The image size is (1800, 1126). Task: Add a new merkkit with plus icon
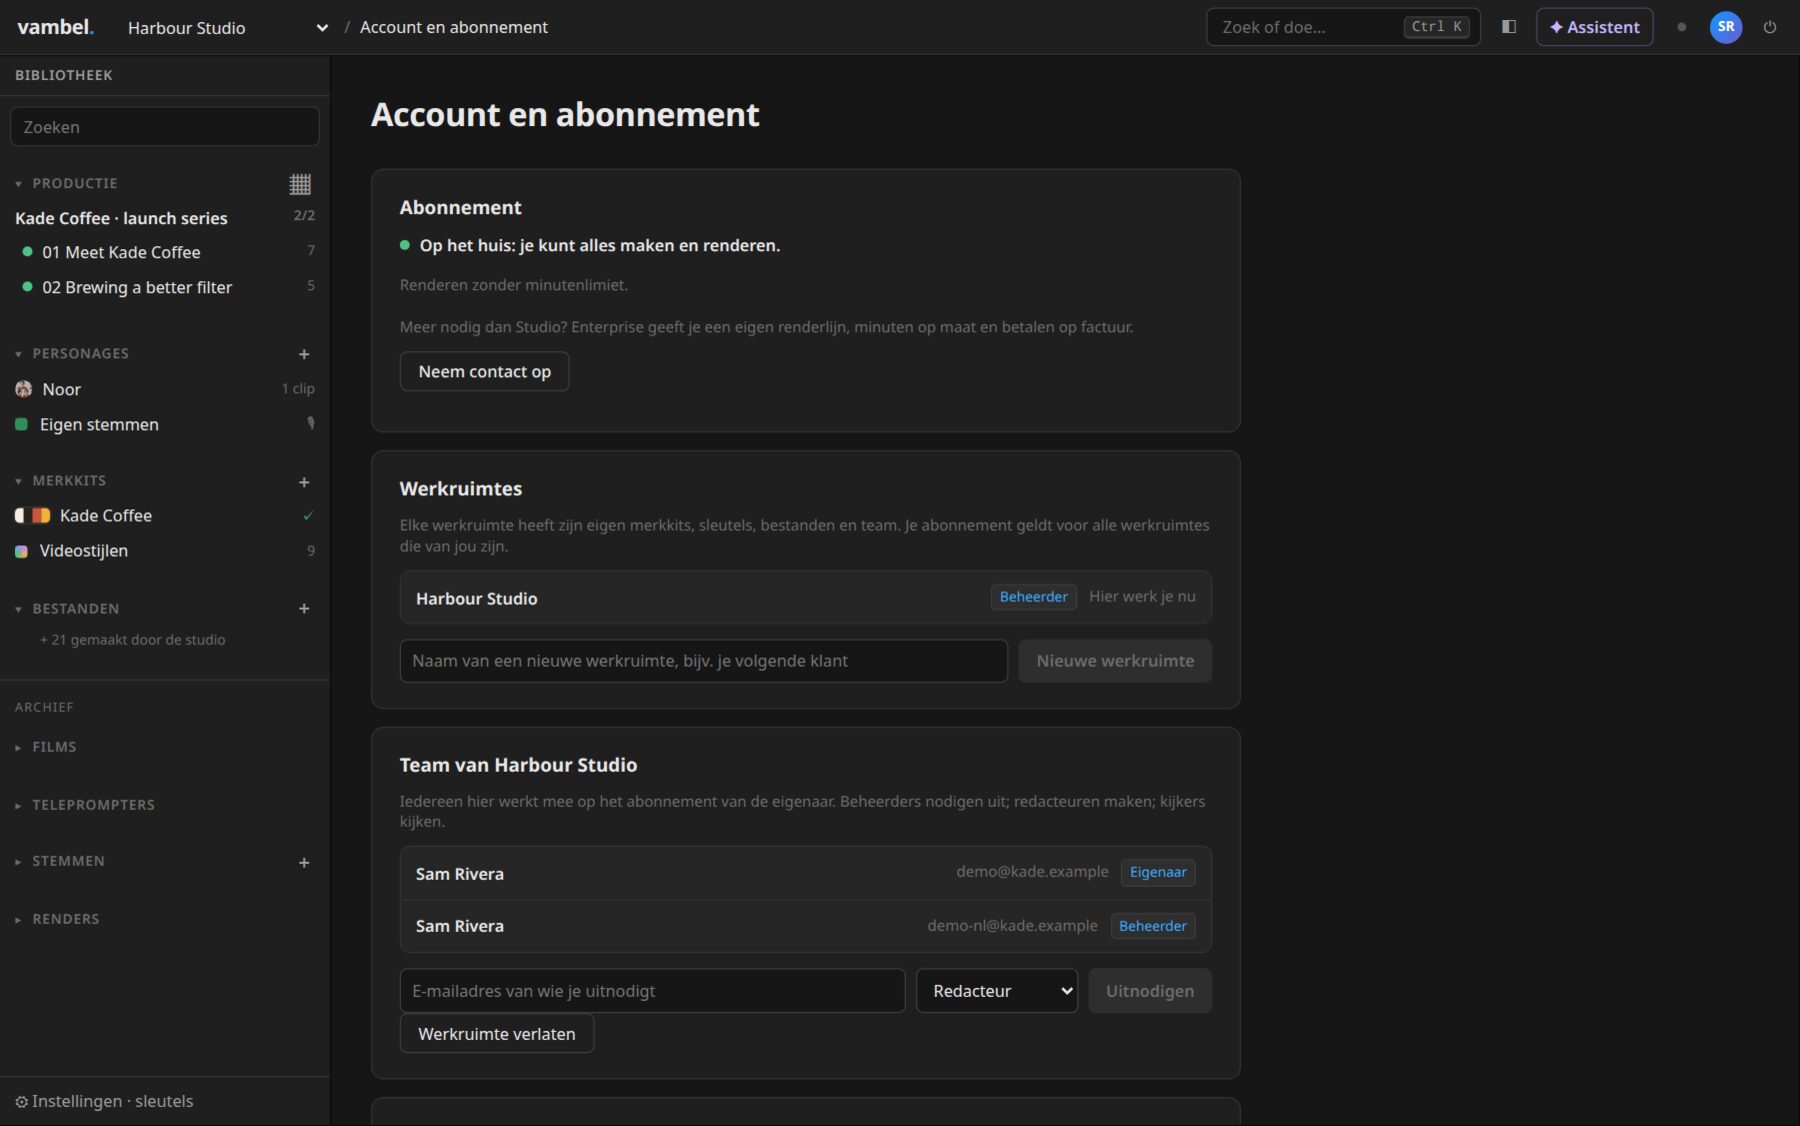coord(304,482)
